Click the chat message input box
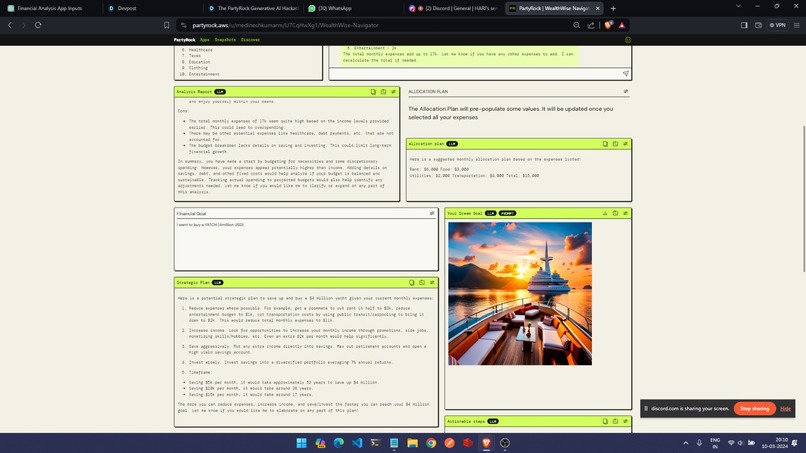The image size is (806, 453). click(x=474, y=74)
